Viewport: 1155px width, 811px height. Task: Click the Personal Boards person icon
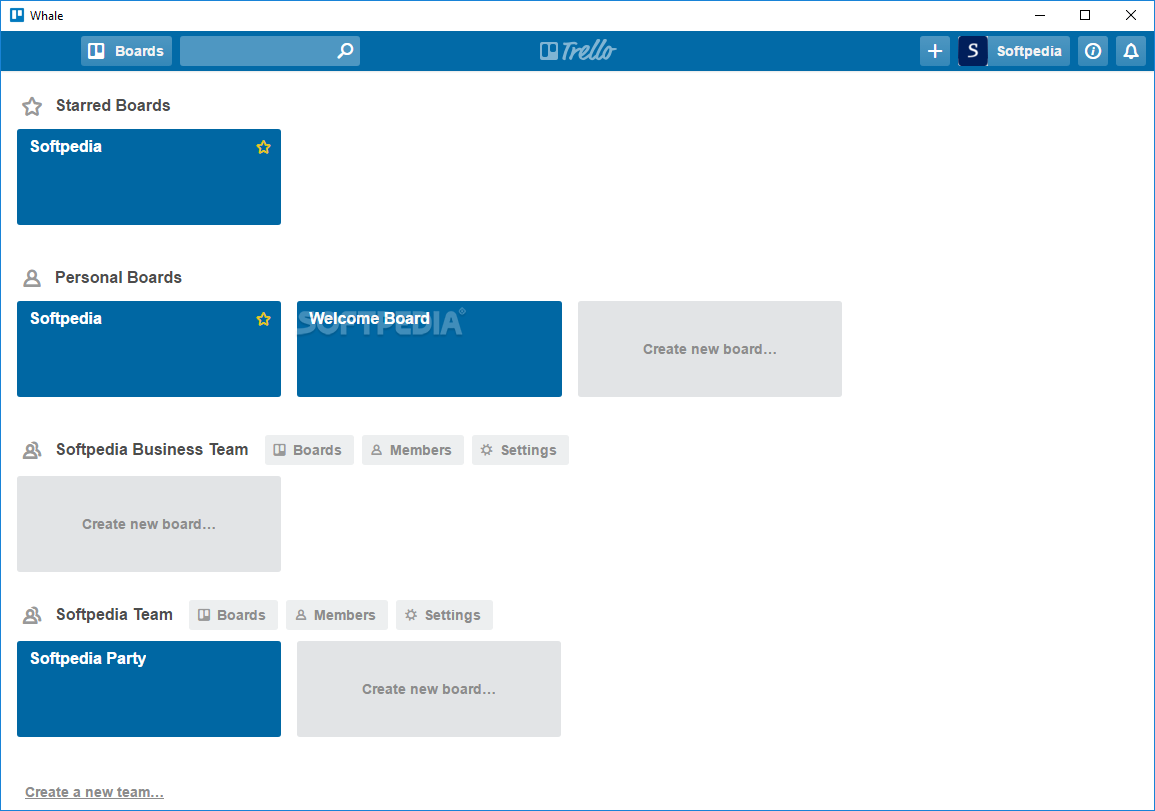pos(32,278)
